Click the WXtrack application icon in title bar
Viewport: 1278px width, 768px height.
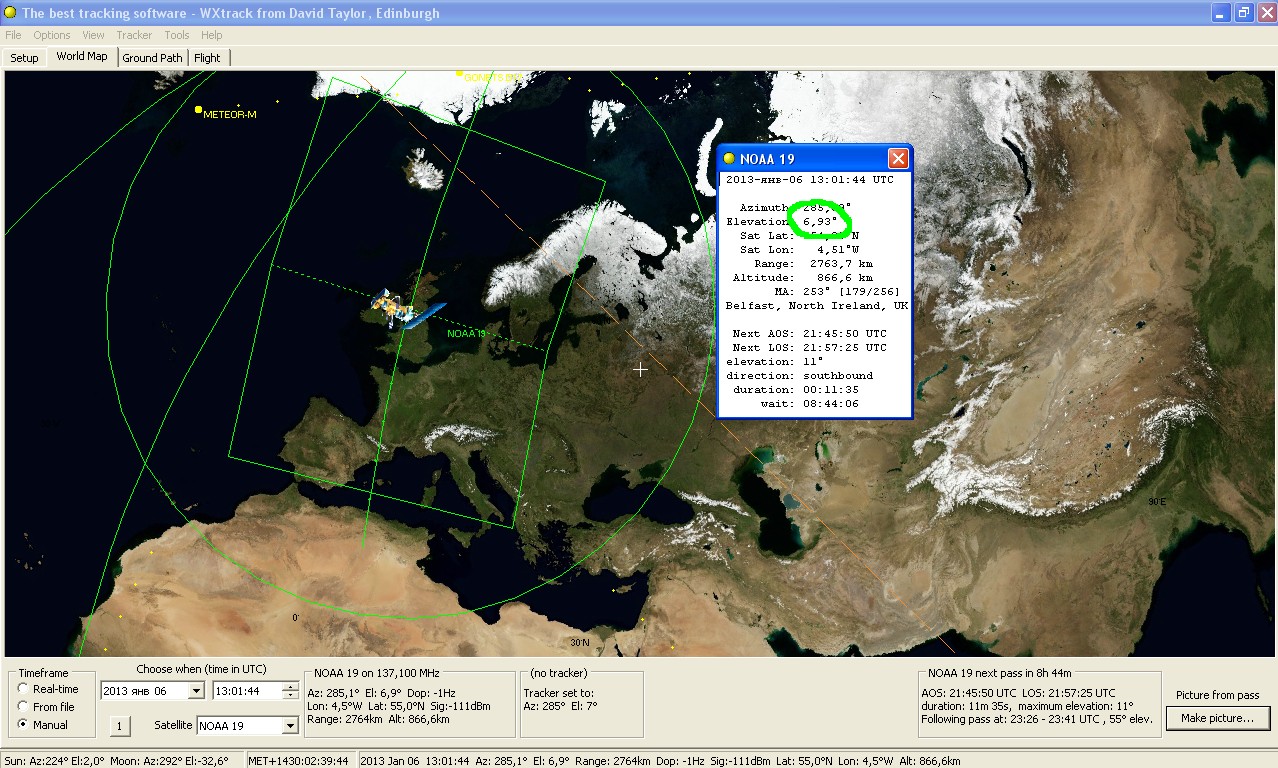coord(10,13)
